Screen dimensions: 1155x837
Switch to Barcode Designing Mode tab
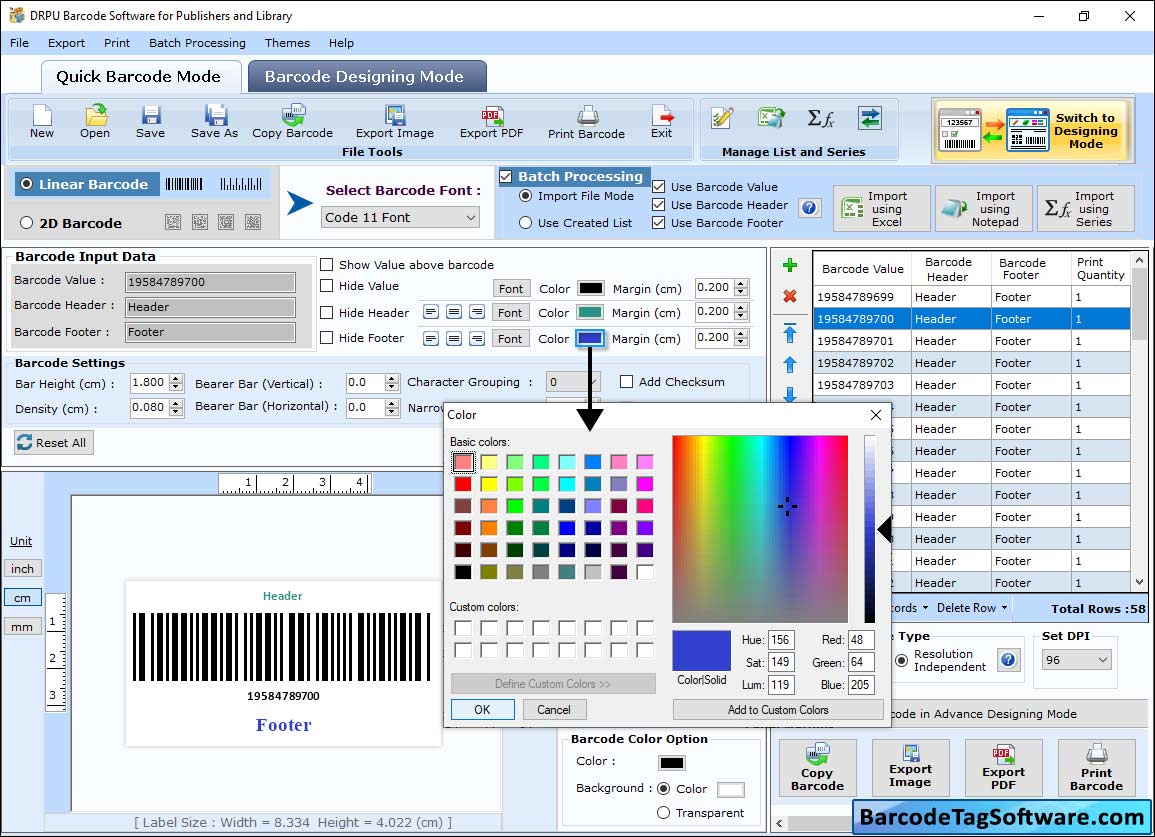364,77
